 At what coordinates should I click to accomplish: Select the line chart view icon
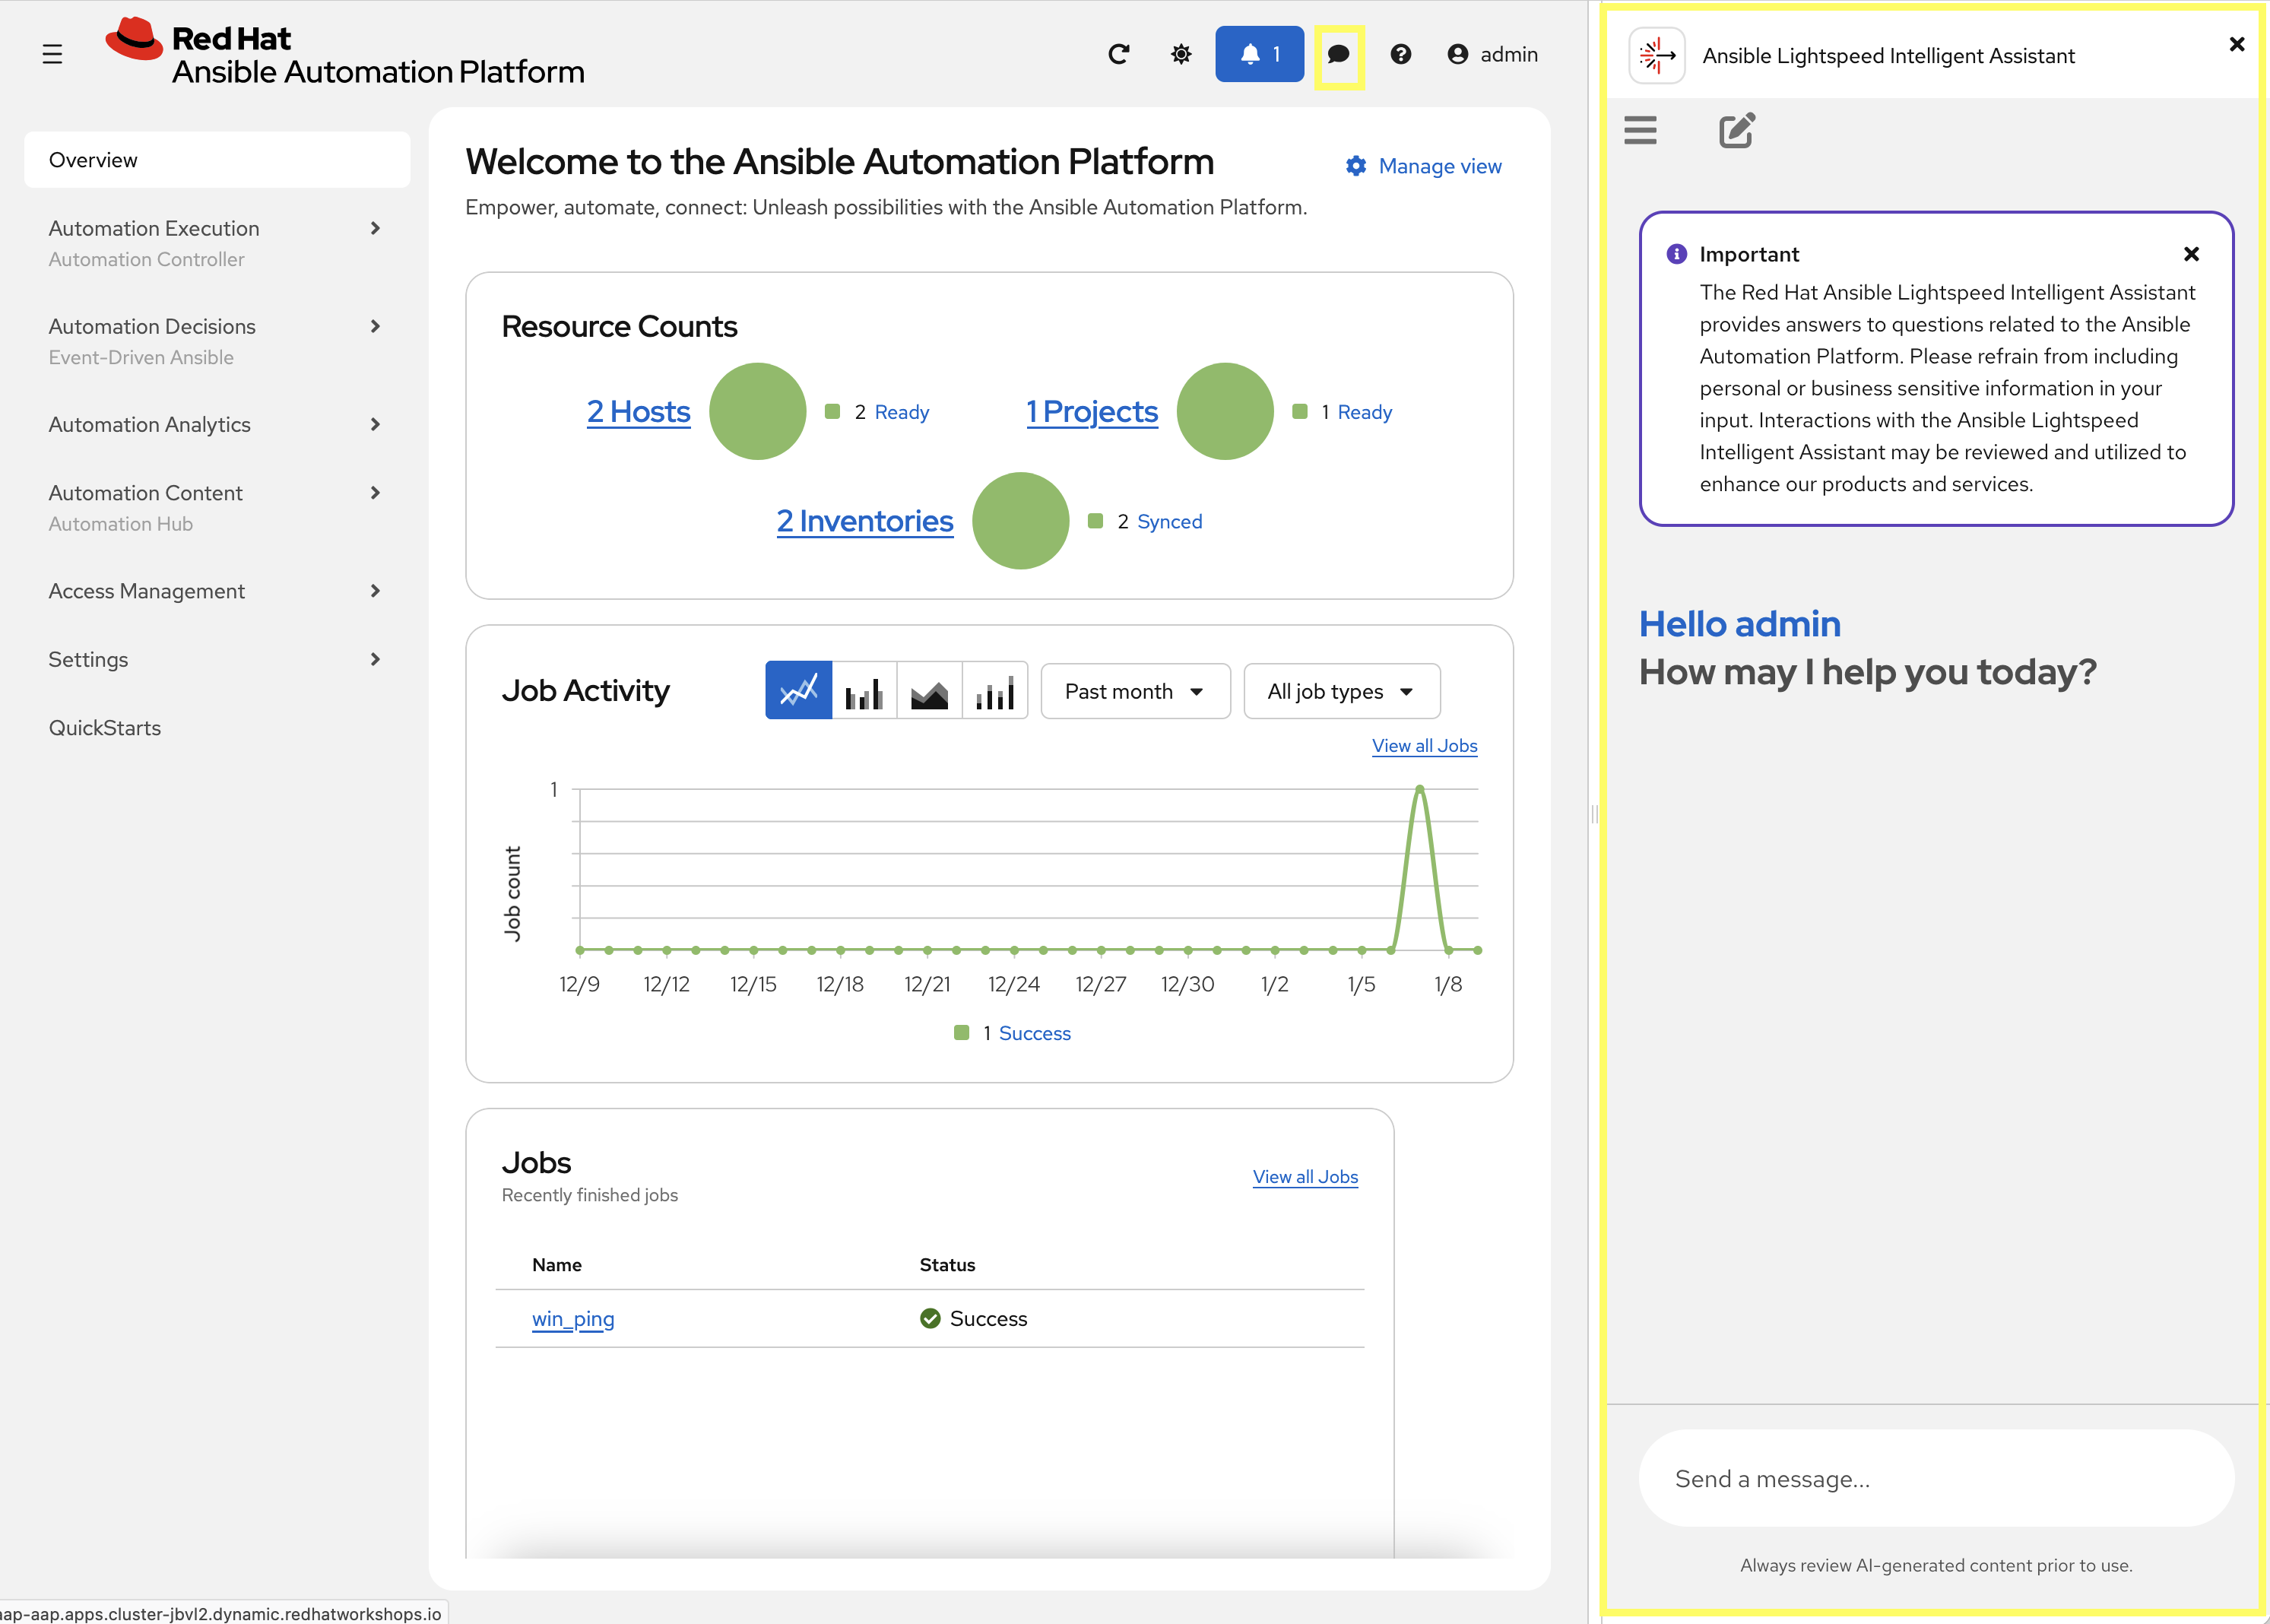[798, 690]
